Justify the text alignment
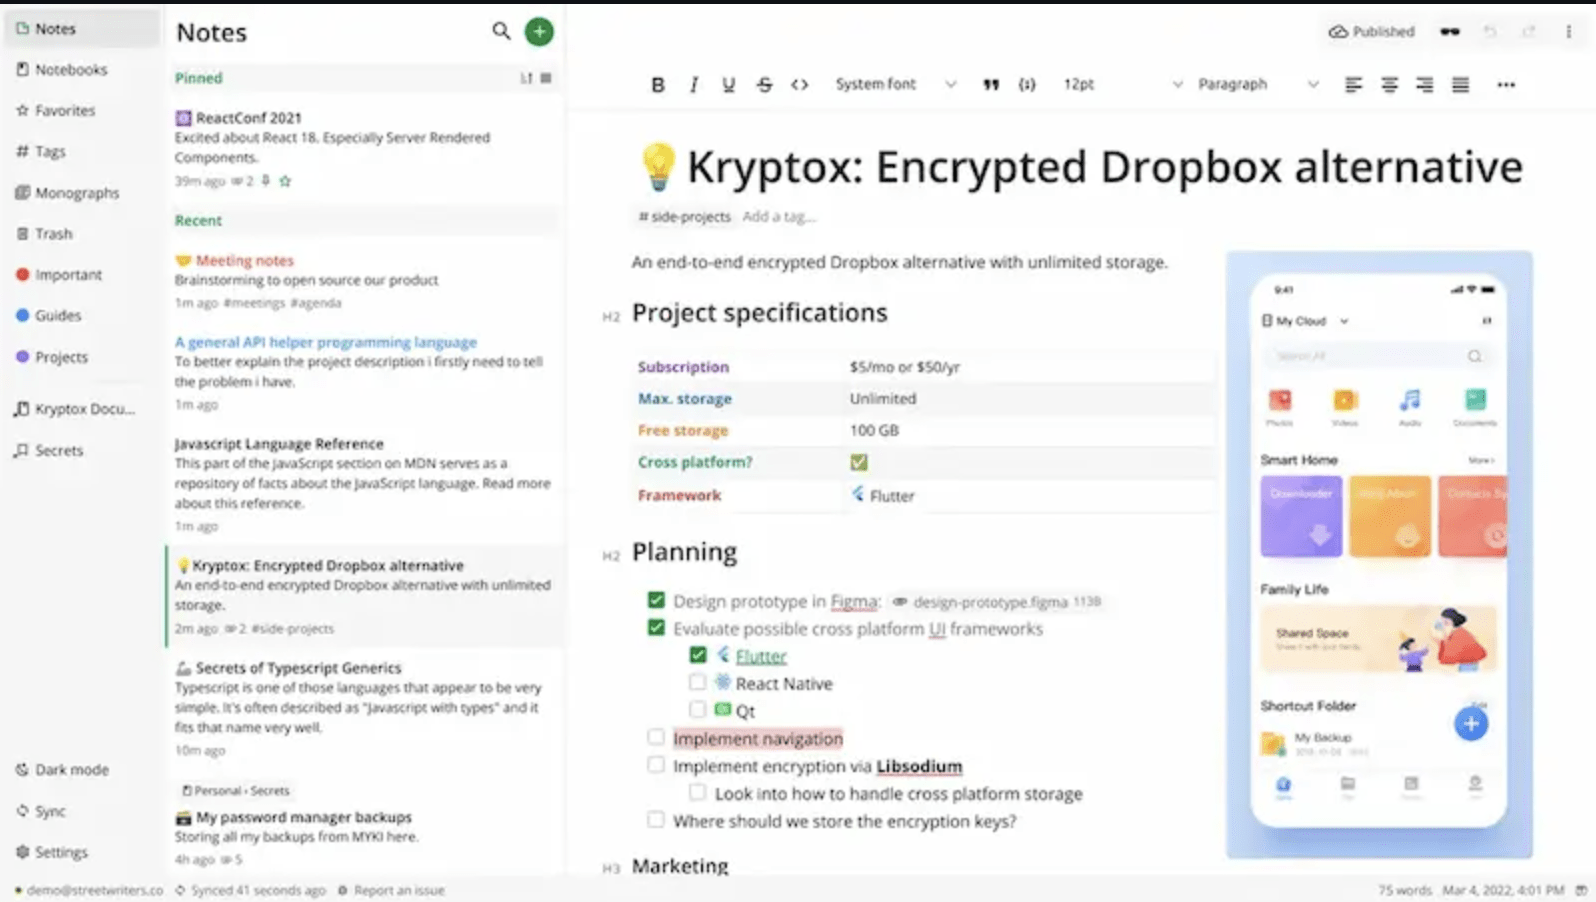The width and height of the screenshot is (1596, 902). (1460, 85)
